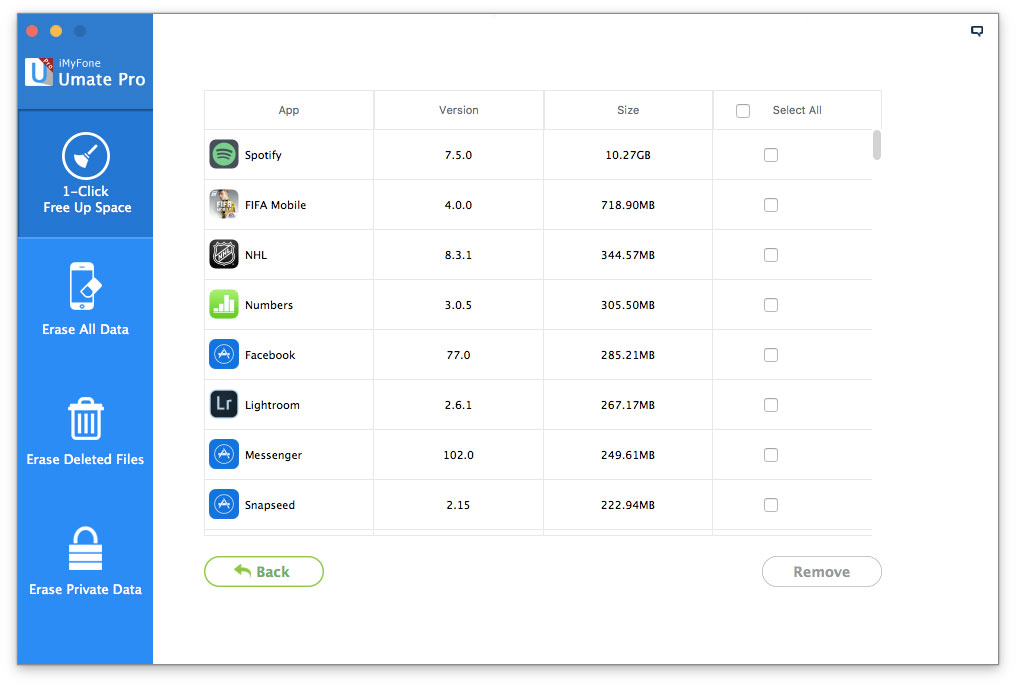Click the NHL app icon
Screen dimensions: 1016x686
223,255
